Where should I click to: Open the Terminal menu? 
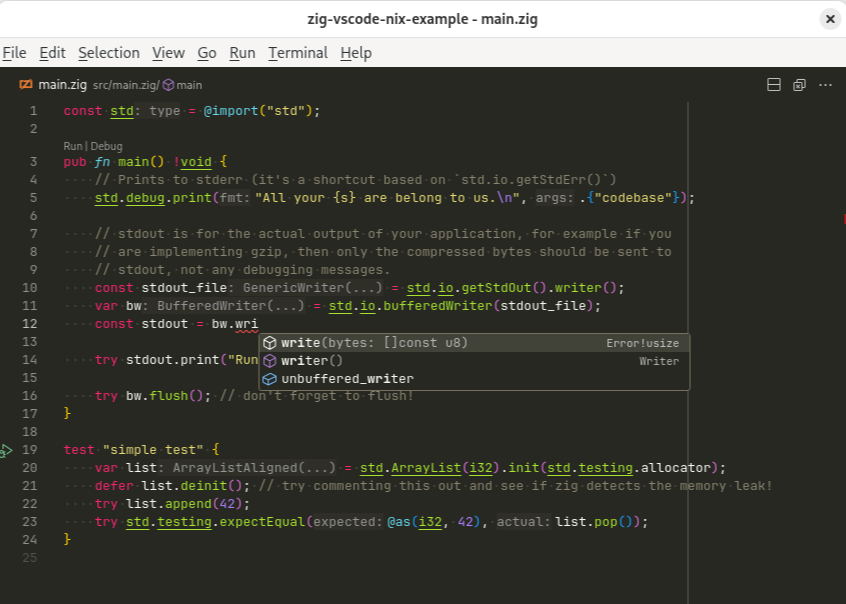pyautogui.click(x=298, y=53)
